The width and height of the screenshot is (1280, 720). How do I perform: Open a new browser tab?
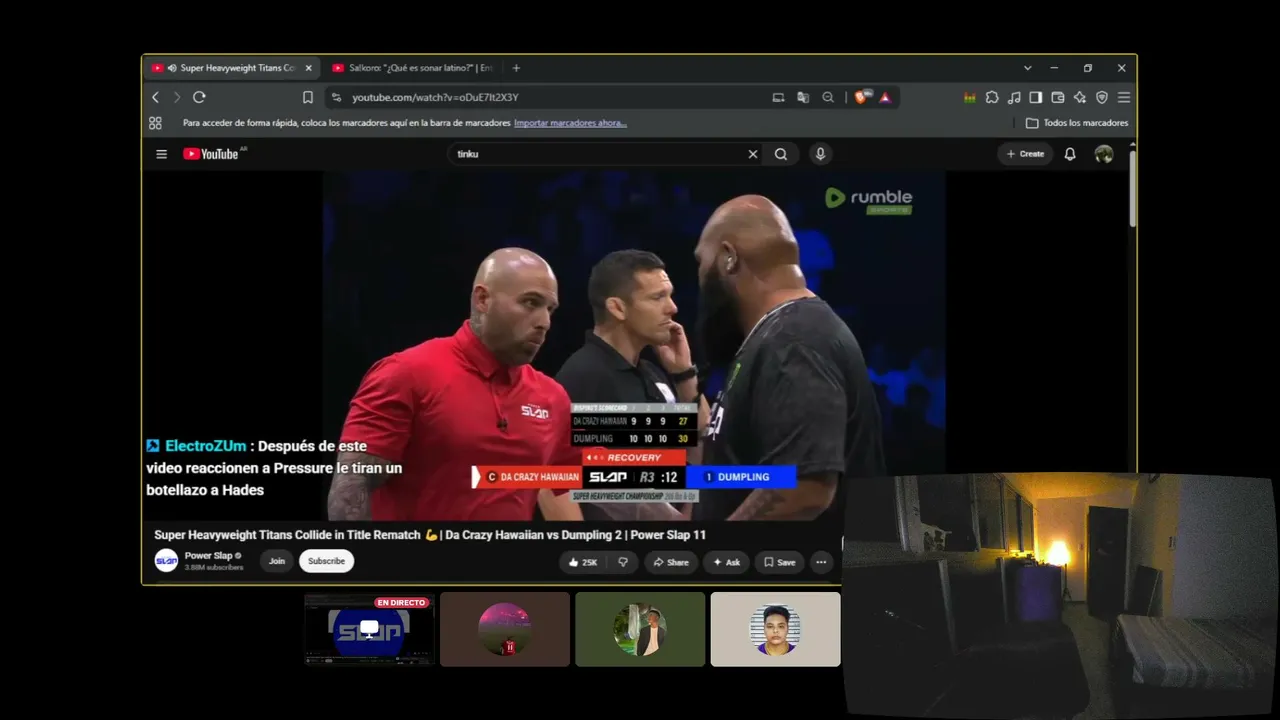[516, 68]
